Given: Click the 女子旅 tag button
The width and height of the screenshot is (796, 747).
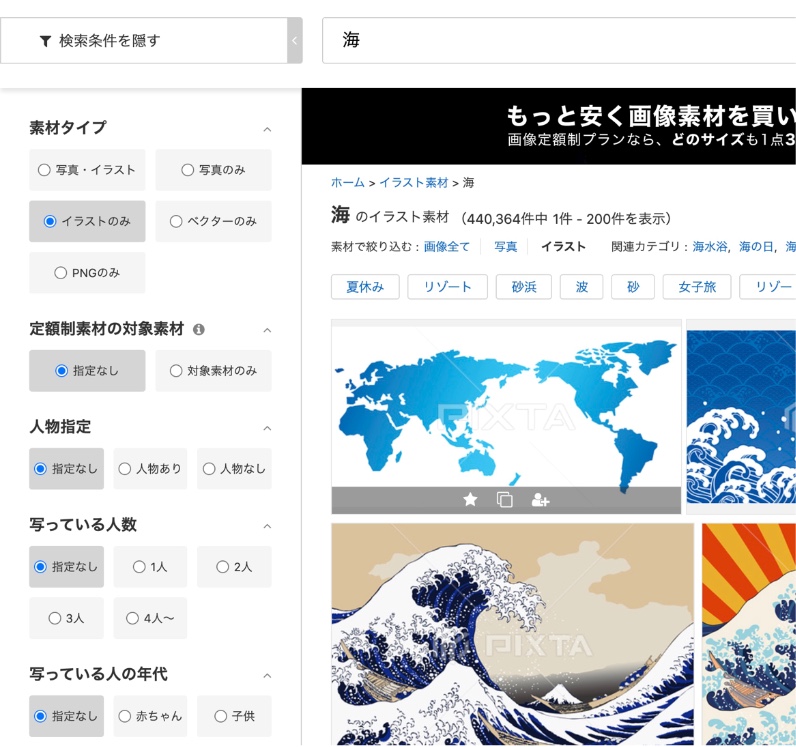Looking at the screenshot, I should coord(697,287).
